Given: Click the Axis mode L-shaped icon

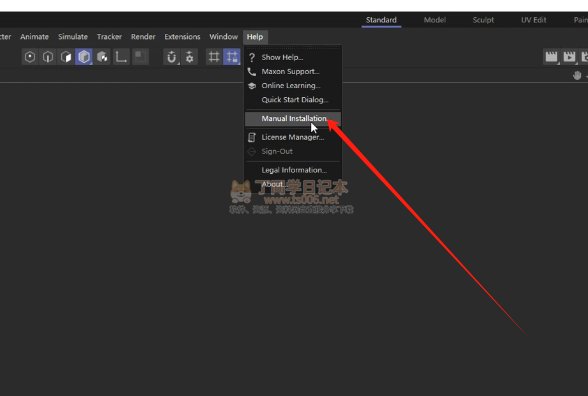Looking at the screenshot, I should tap(121, 57).
